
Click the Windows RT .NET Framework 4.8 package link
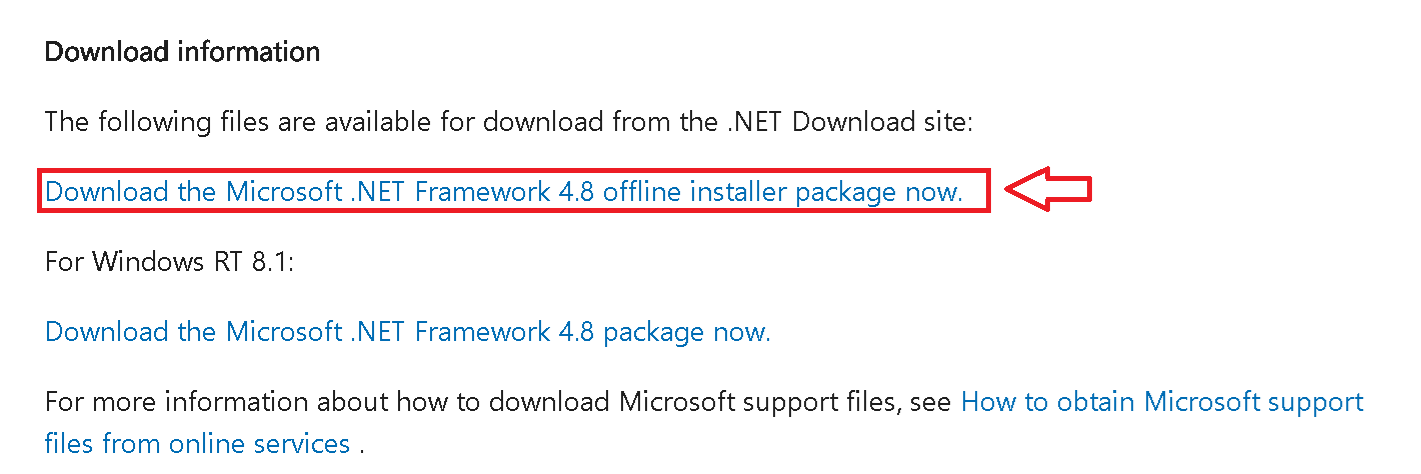(408, 331)
